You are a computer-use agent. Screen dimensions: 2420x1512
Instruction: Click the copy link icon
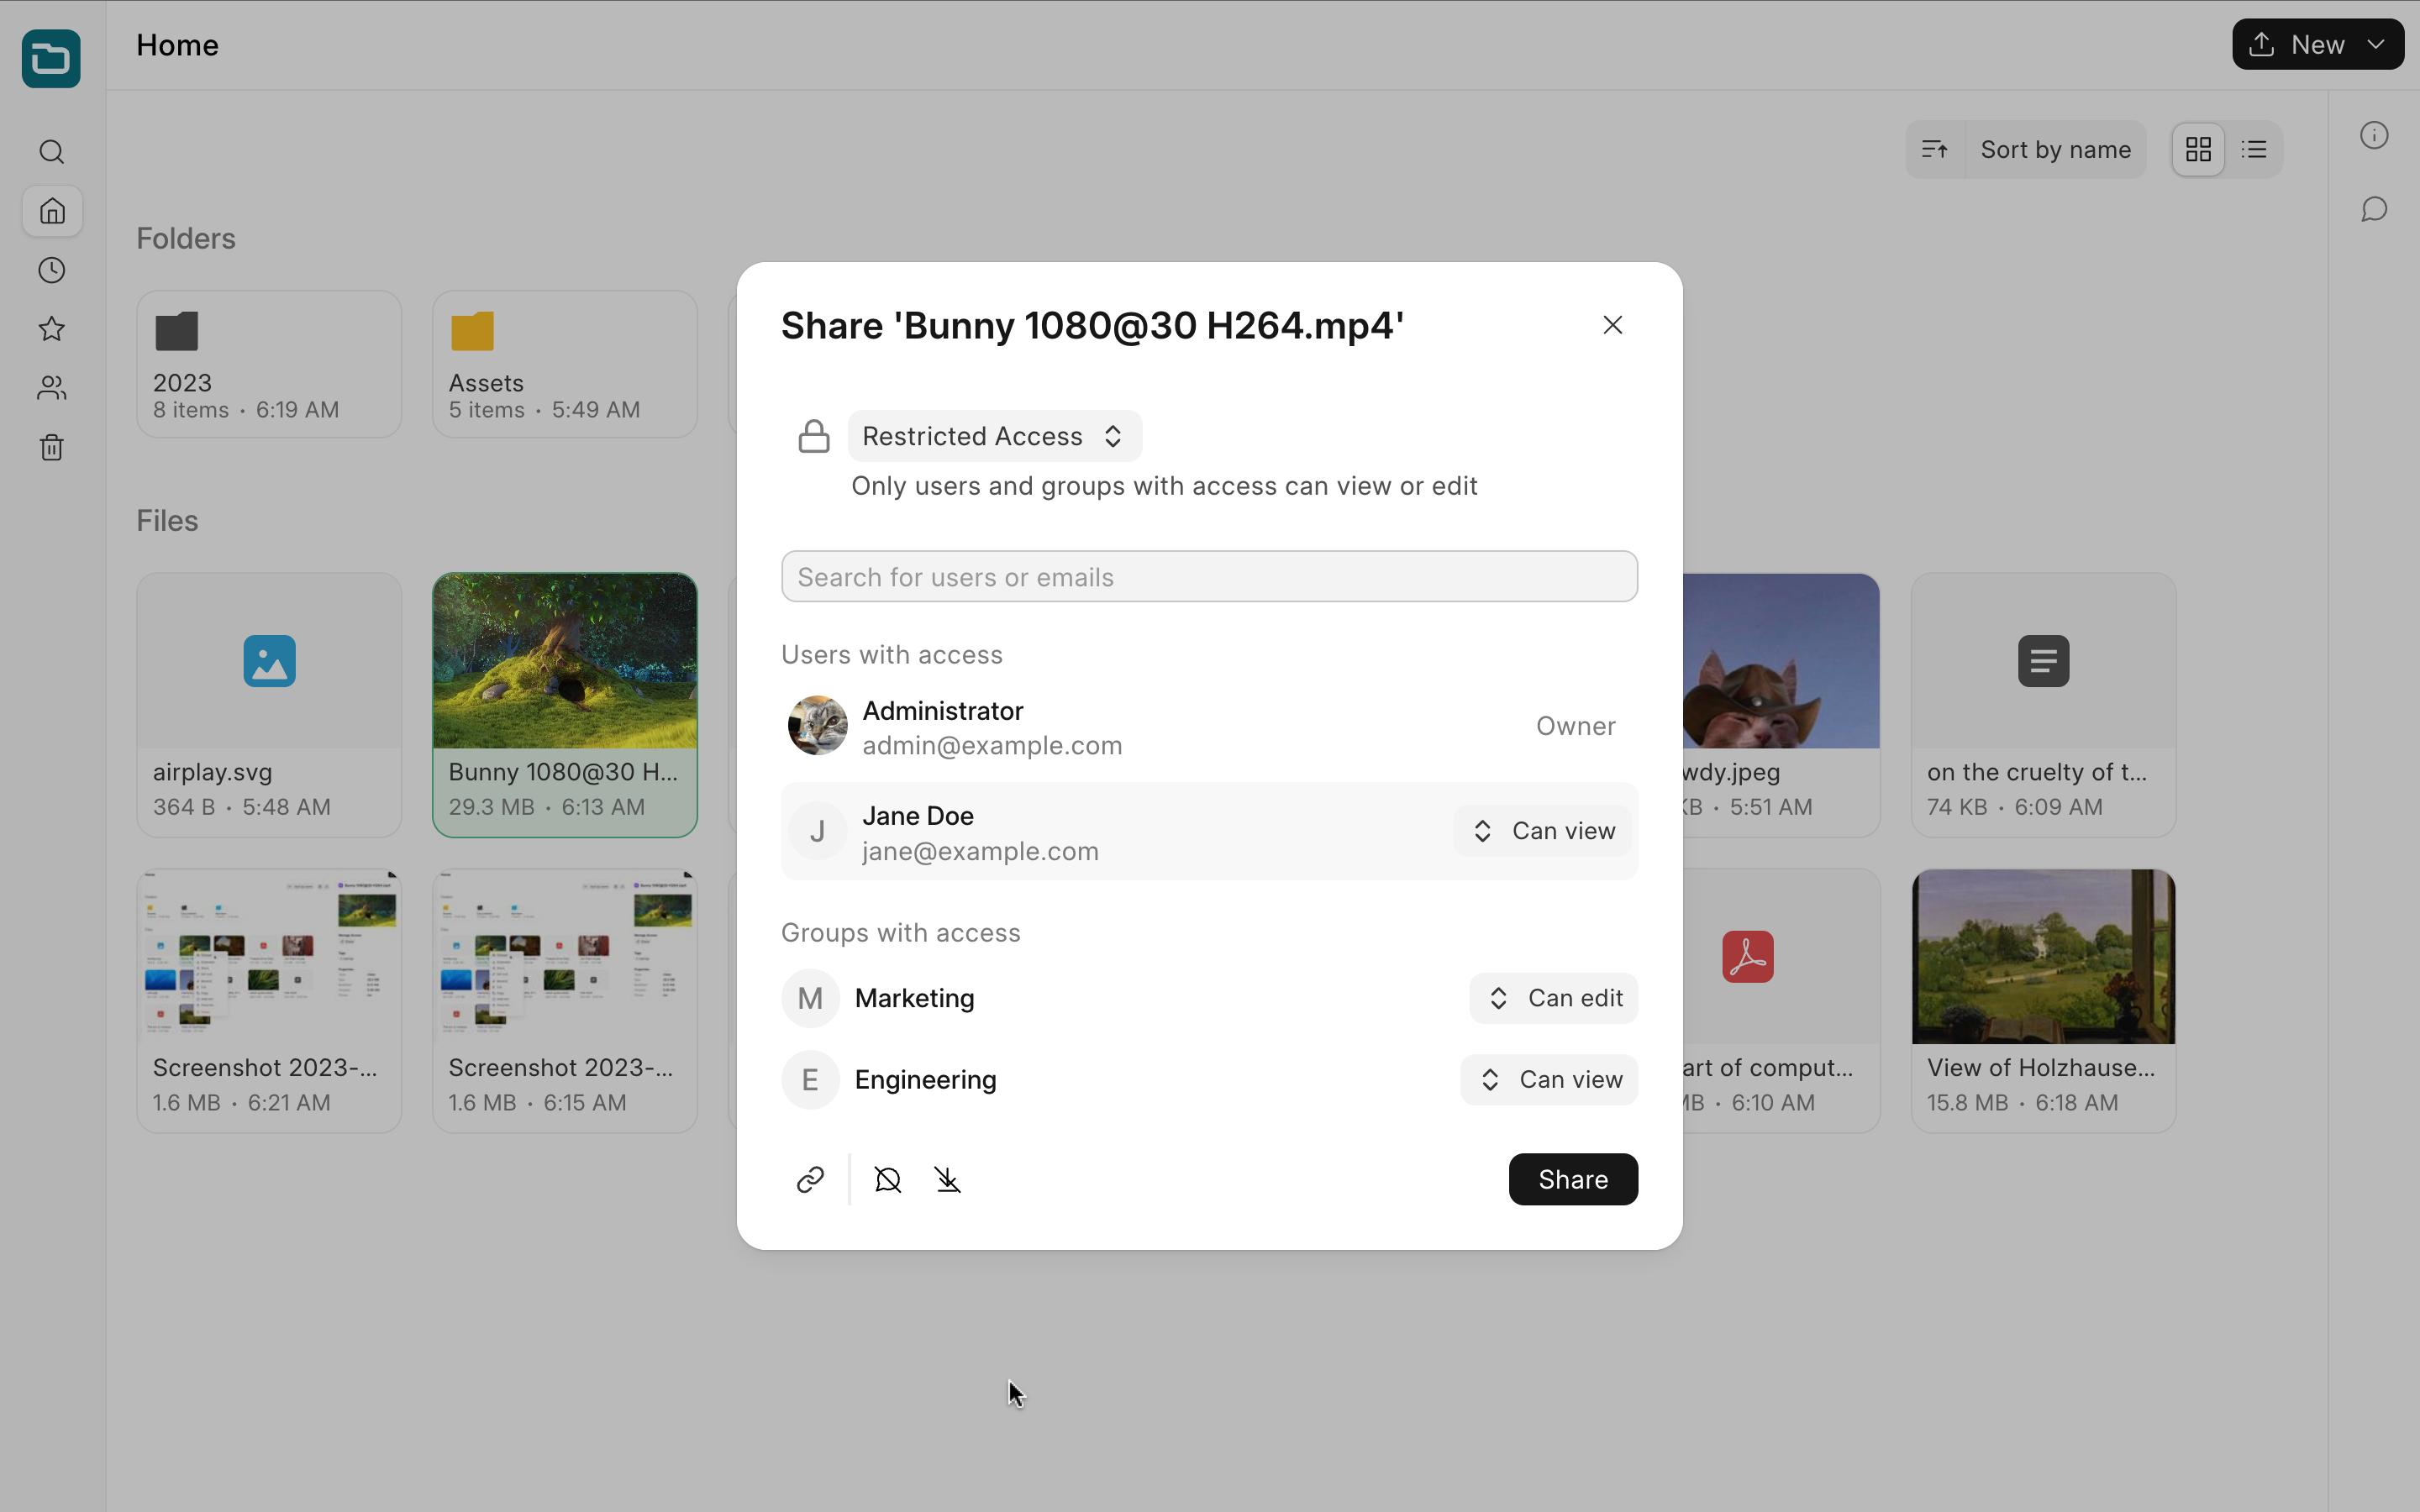(x=808, y=1179)
